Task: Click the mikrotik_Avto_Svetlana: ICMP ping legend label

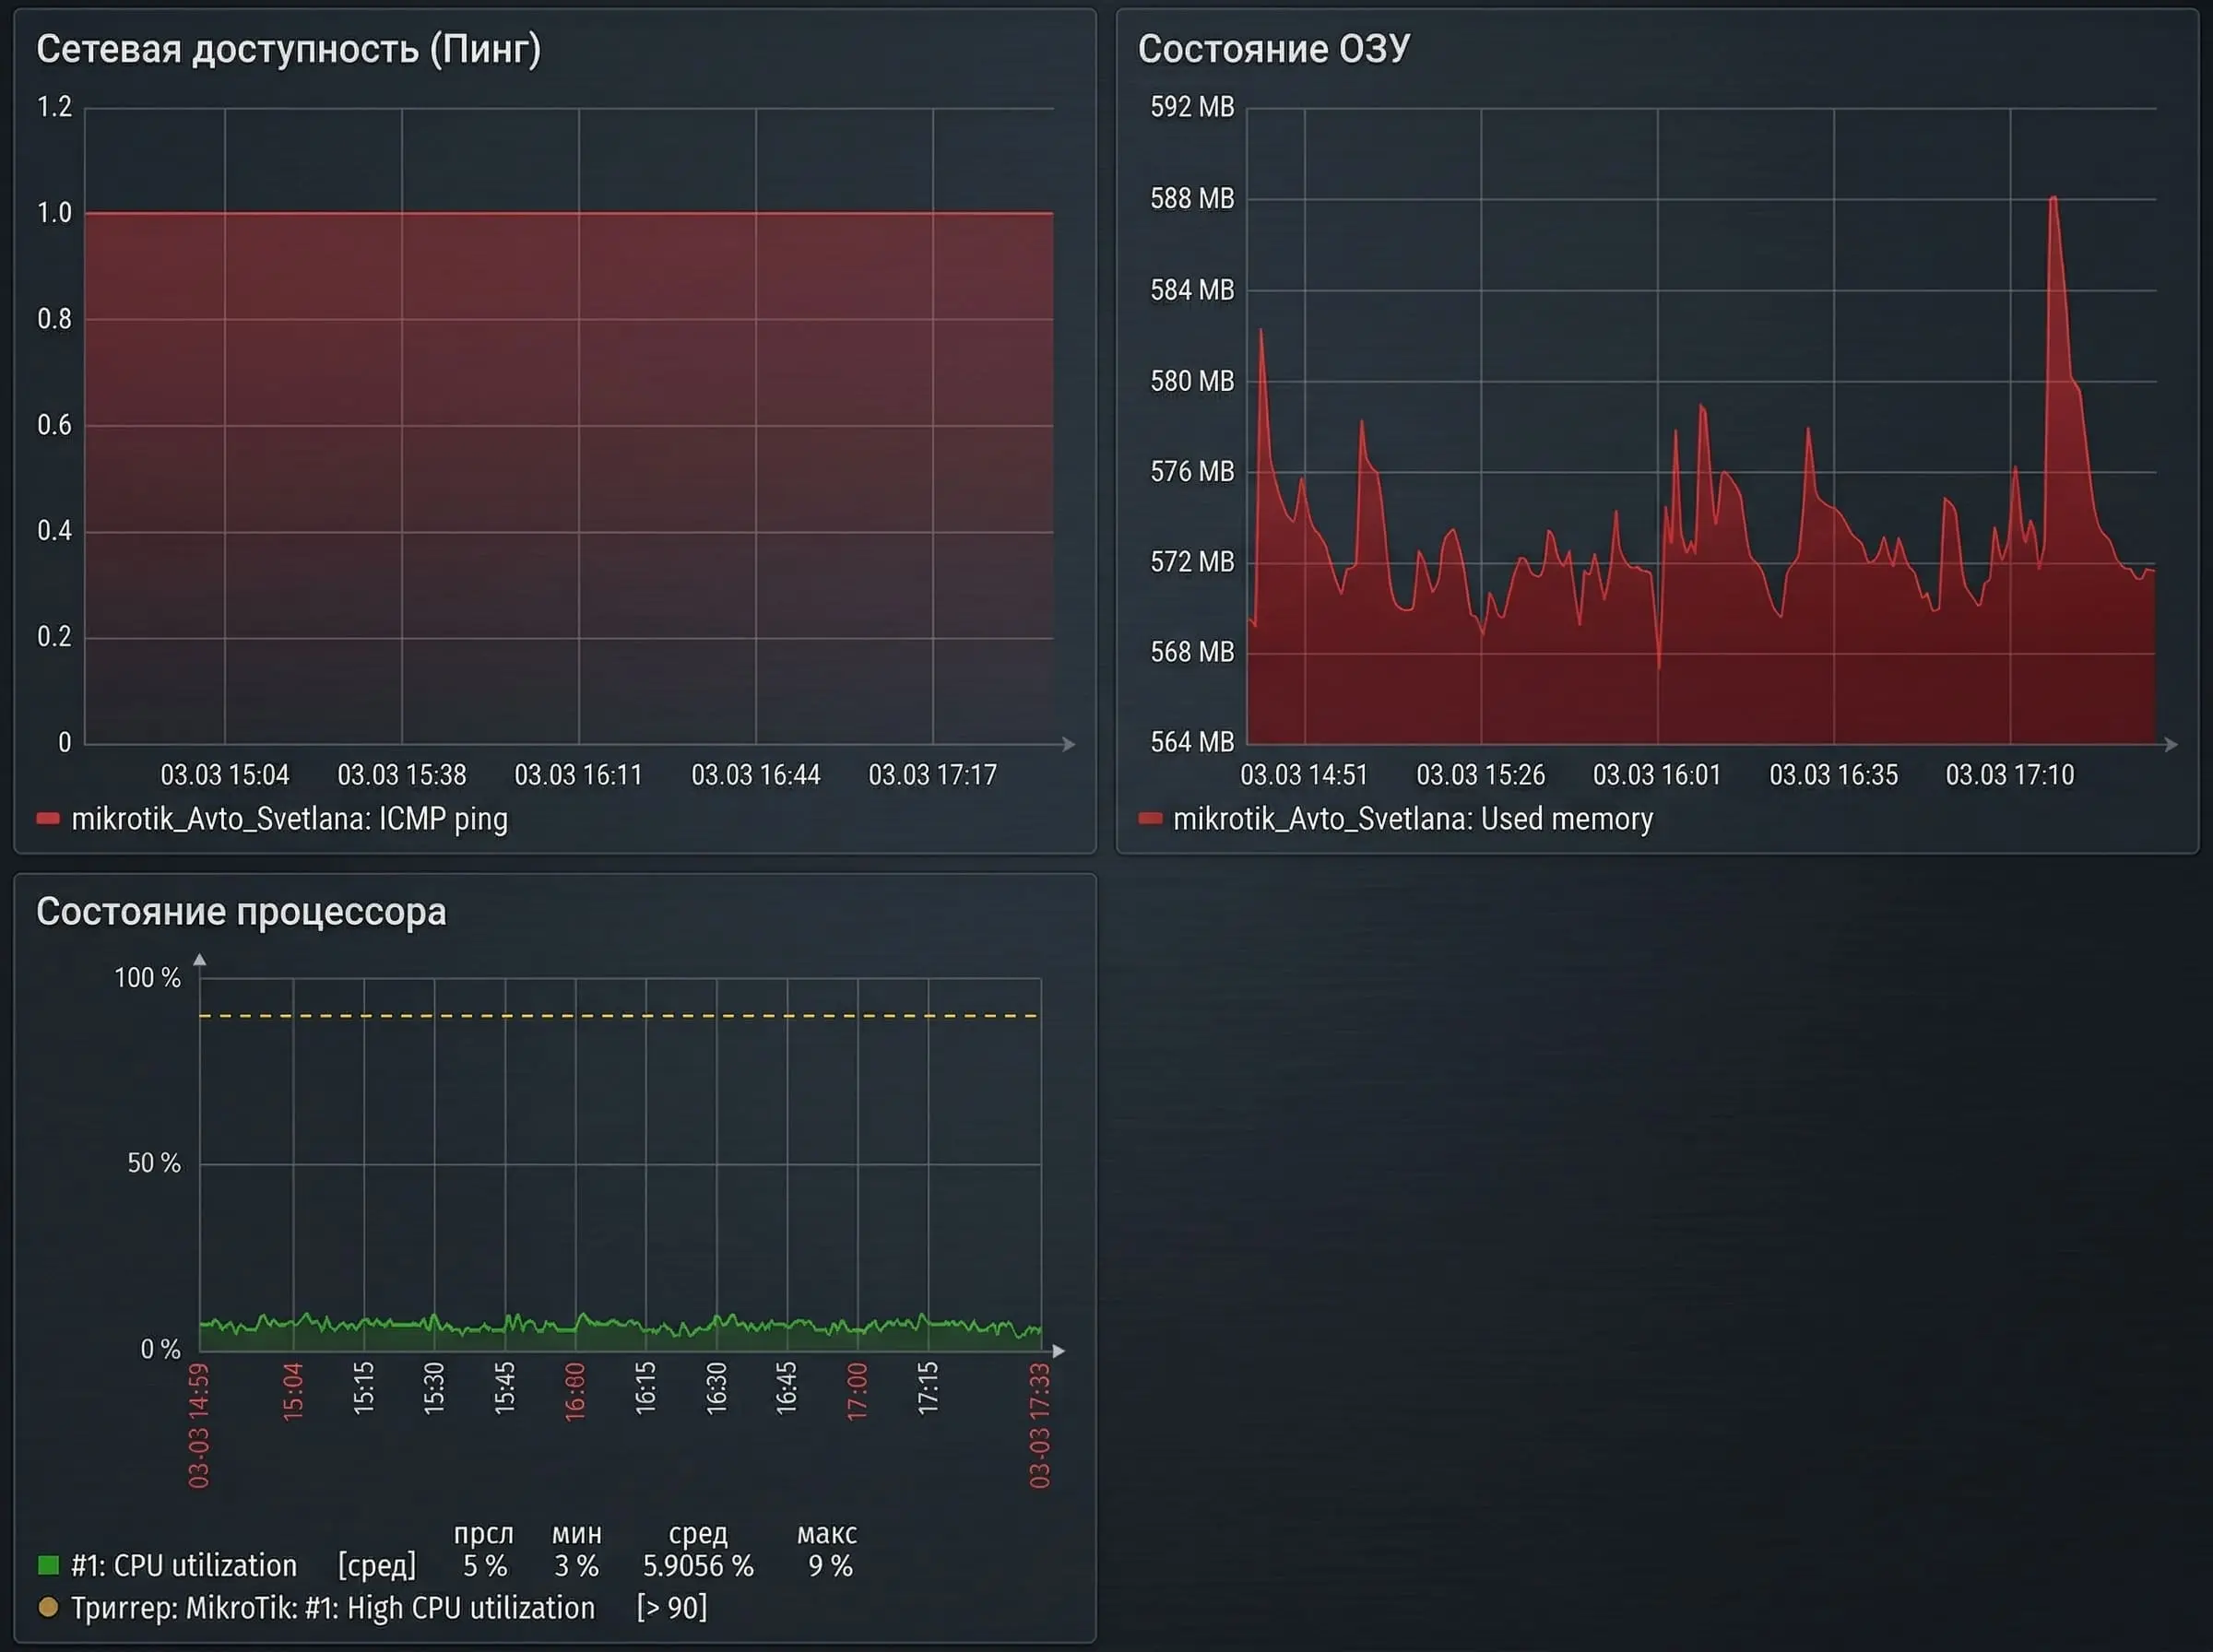Action: (289, 819)
